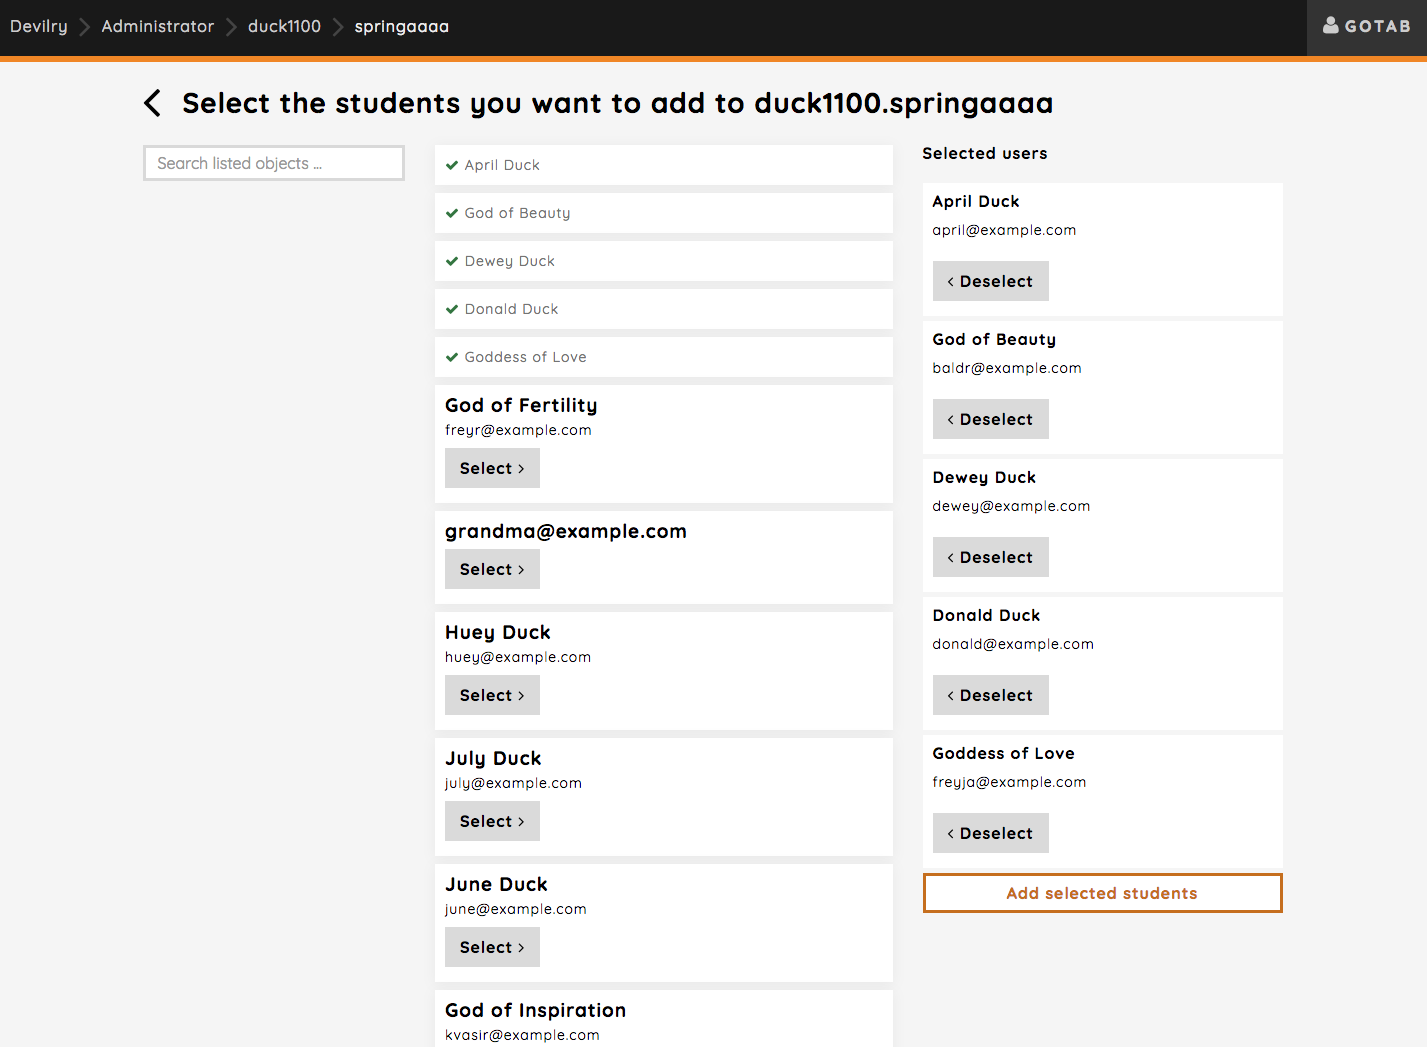Click the checkmark next to Goddess of Love

pyautogui.click(x=452, y=357)
